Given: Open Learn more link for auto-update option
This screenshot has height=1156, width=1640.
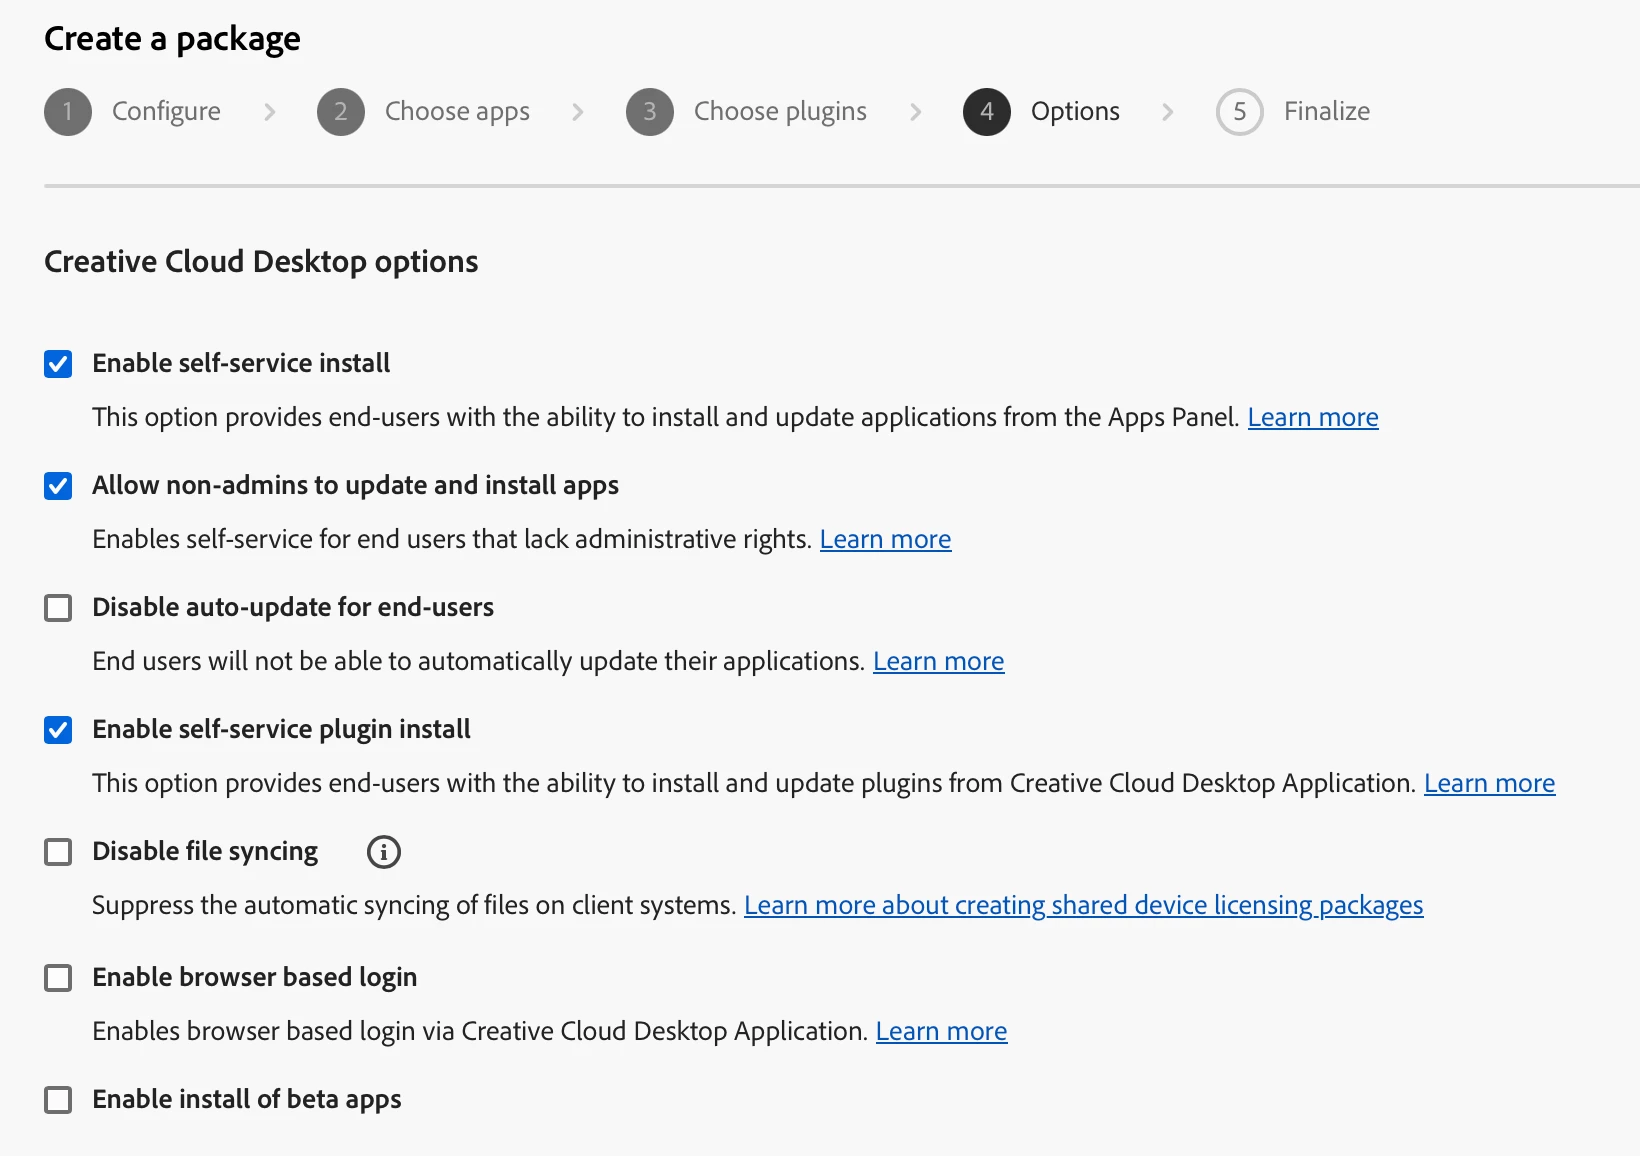Looking at the screenshot, I should (x=938, y=661).
